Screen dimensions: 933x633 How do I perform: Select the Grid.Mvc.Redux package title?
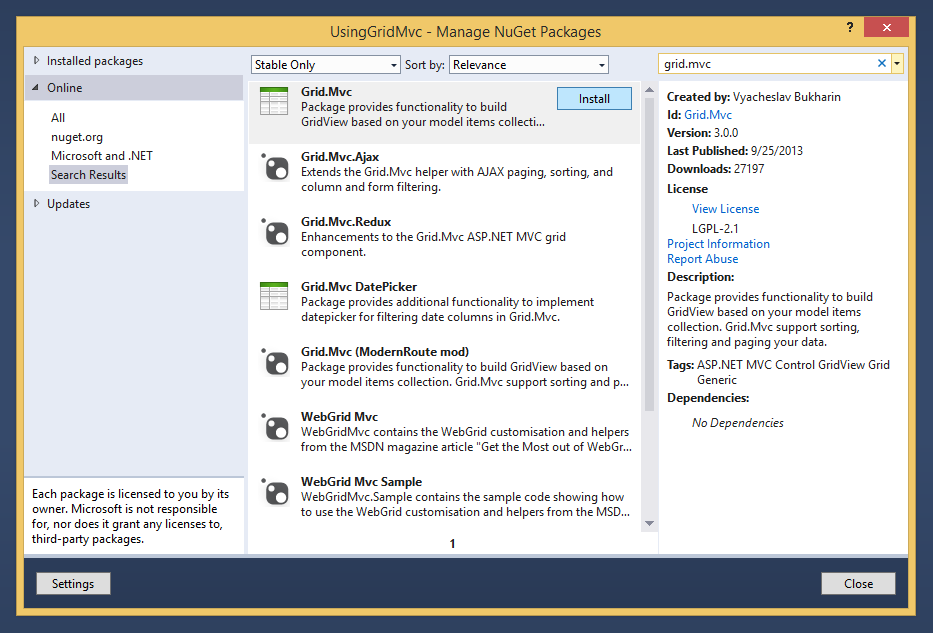pyautogui.click(x=346, y=221)
